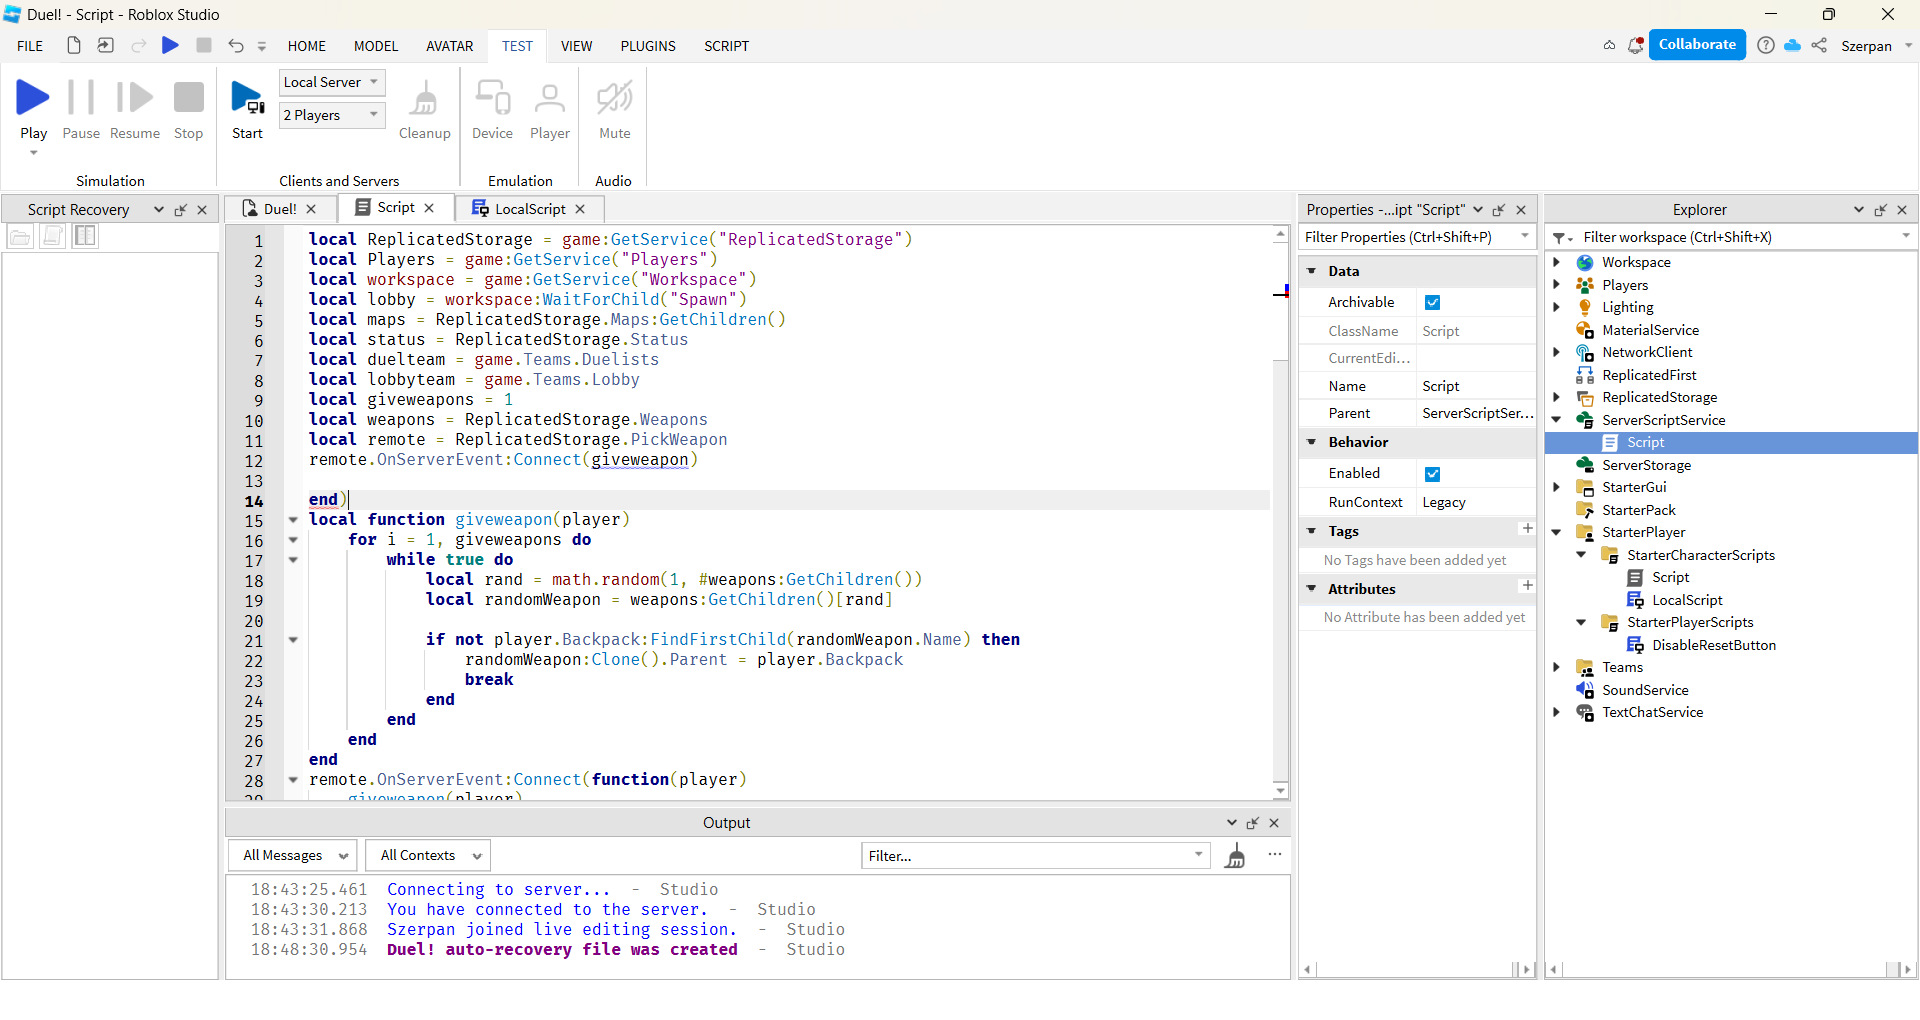
Task: Open the FILE menu
Action: coord(30,46)
